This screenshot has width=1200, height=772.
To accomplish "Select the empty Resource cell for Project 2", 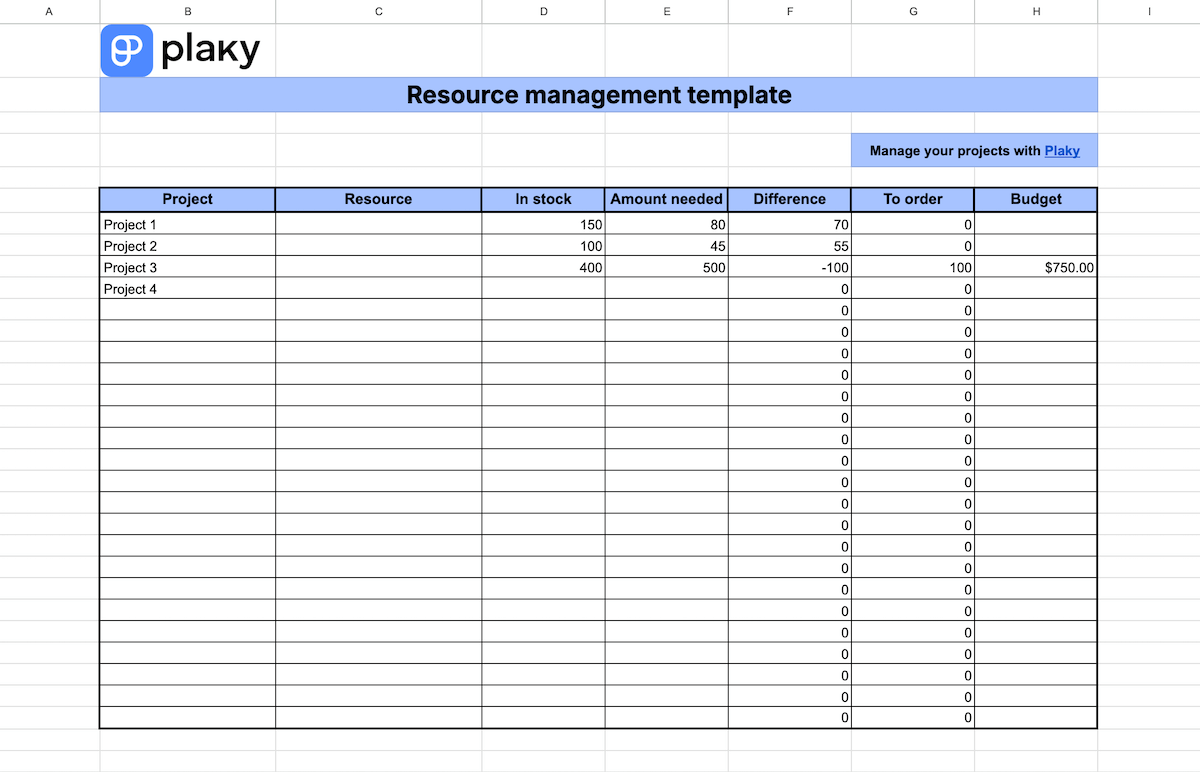I will click(x=378, y=246).
